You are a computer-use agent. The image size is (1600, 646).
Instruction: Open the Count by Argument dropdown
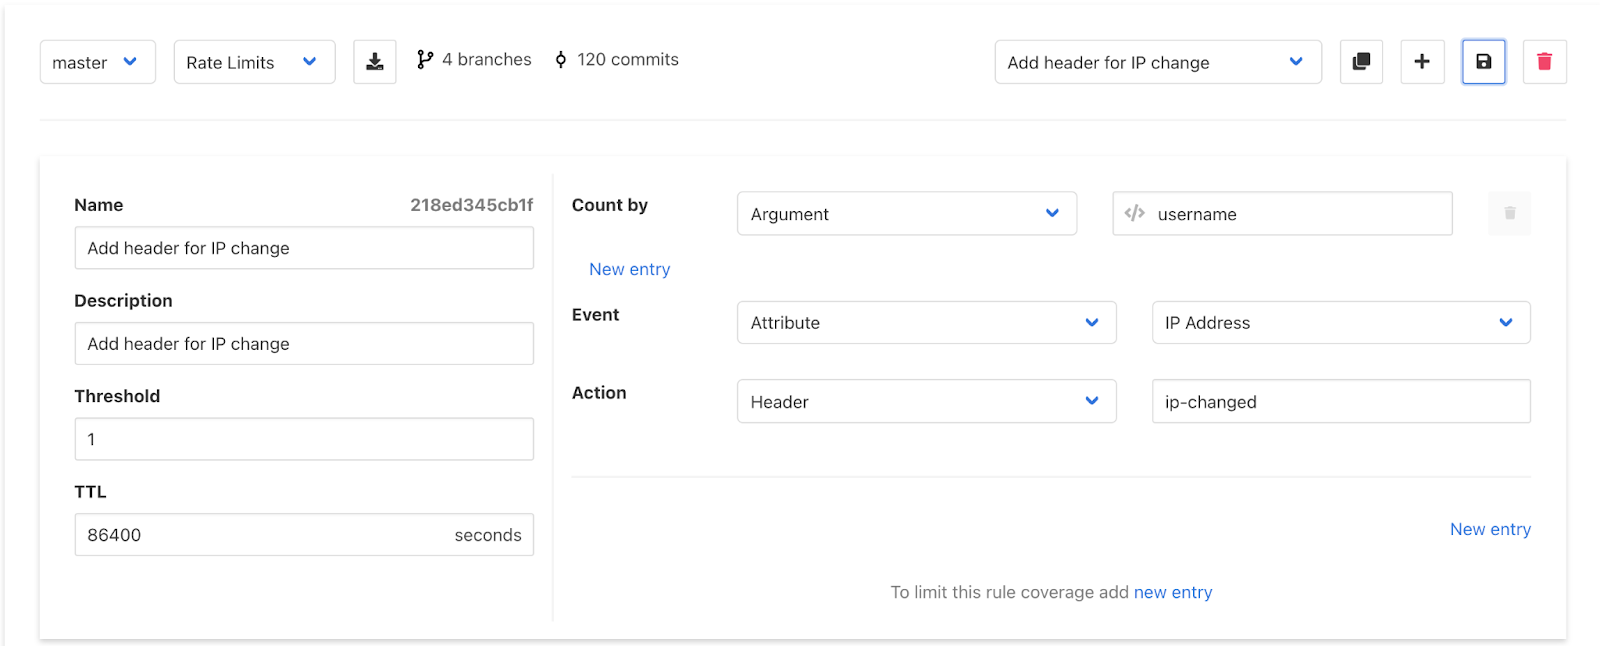tap(906, 214)
